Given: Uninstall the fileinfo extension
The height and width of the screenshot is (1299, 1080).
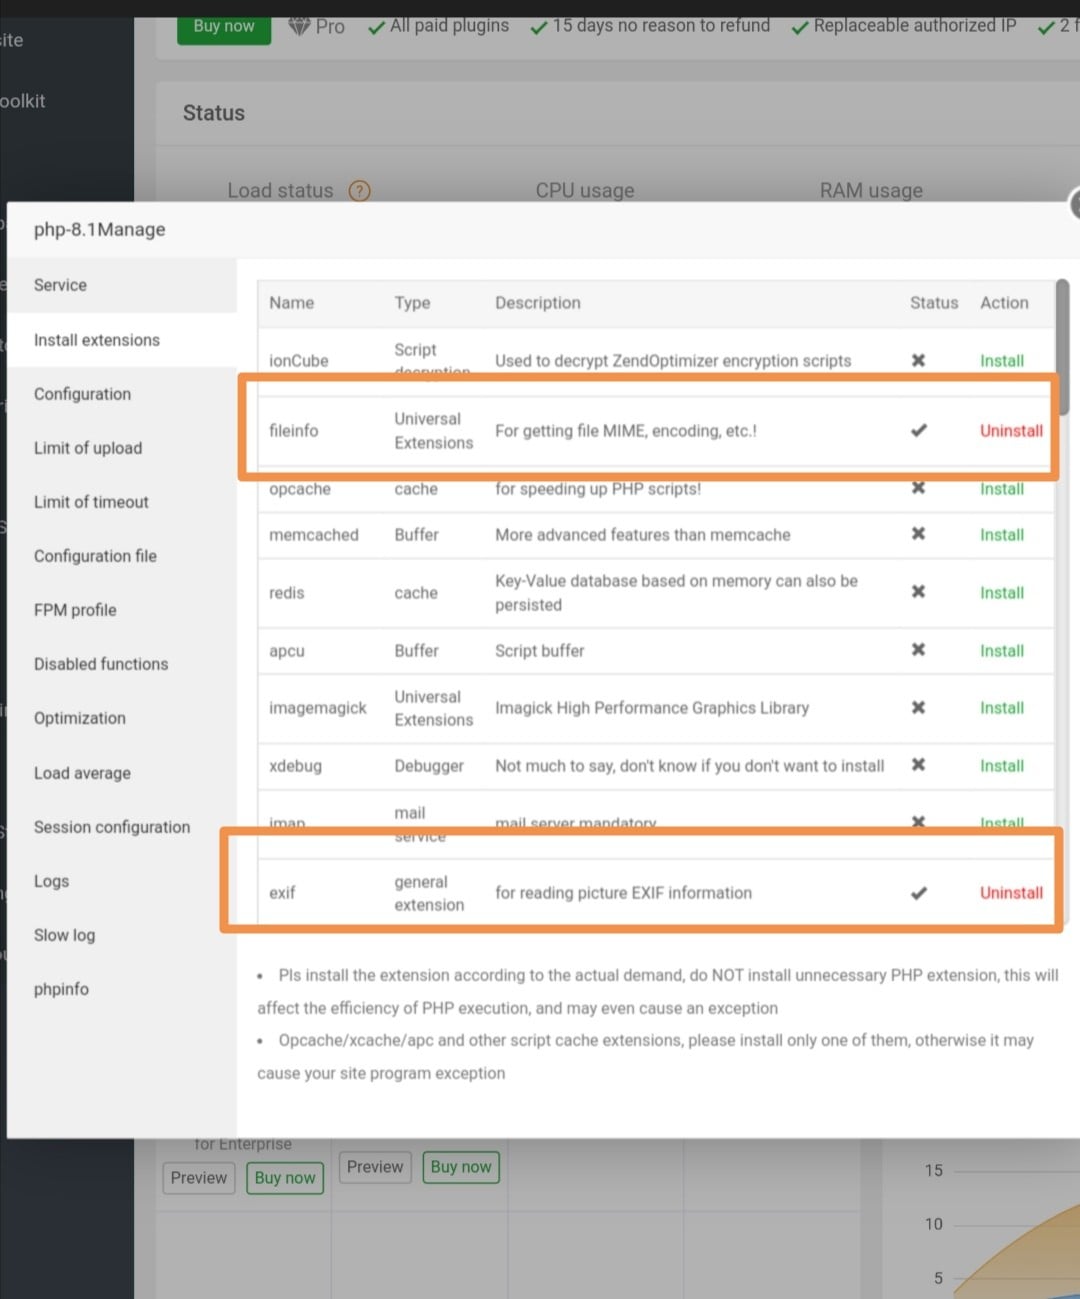Looking at the screenshot, I should click(1011, 431).
